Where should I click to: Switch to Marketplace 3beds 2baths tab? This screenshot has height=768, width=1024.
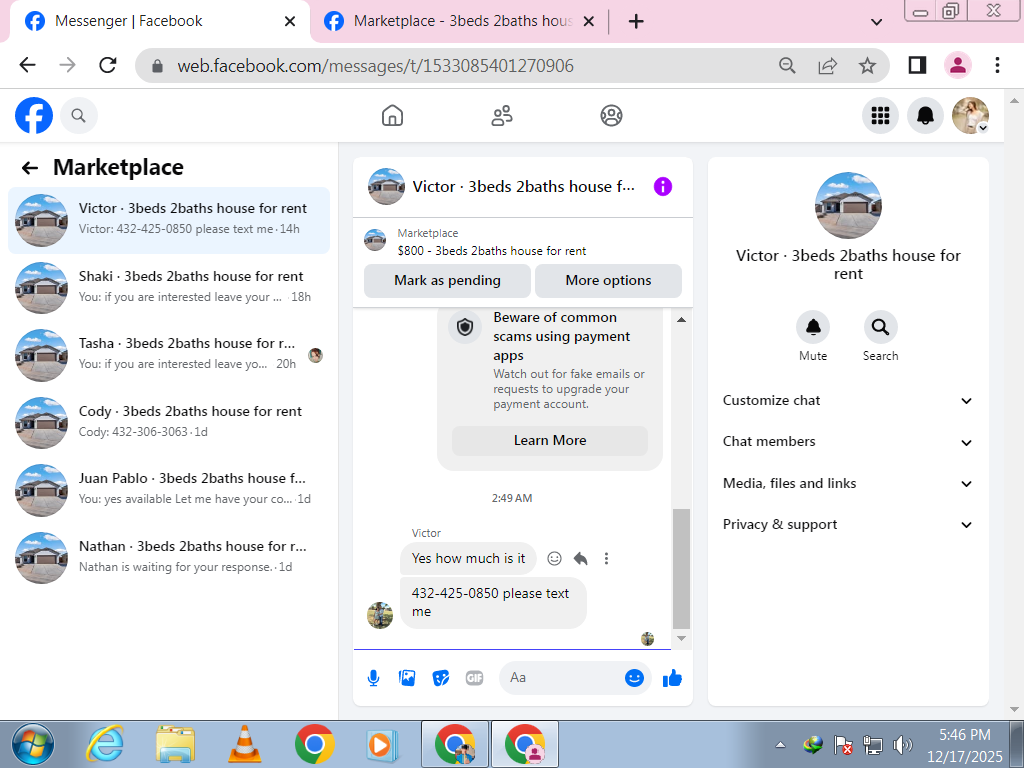(457, 22)
